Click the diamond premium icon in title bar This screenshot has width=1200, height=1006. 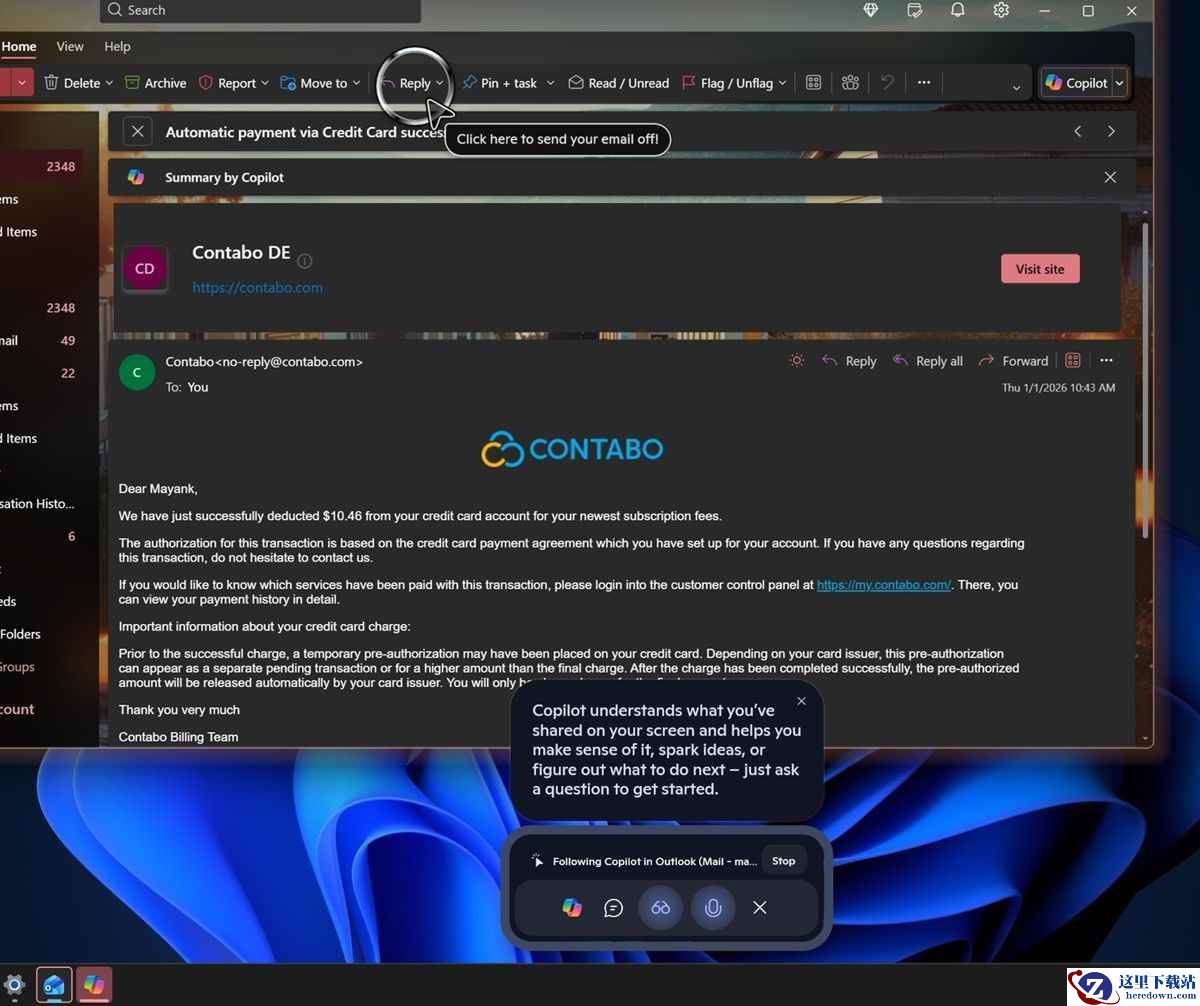coord(871,10)
